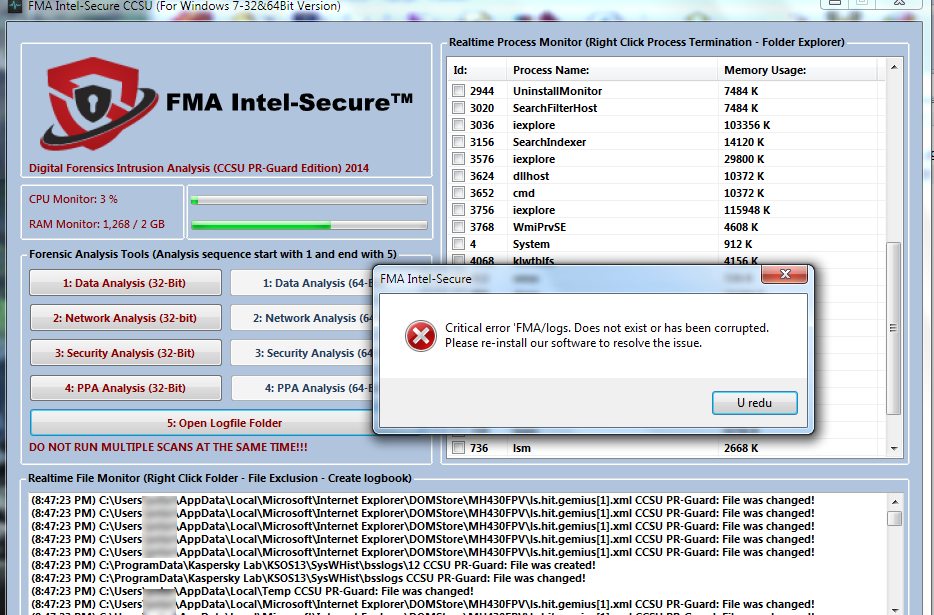This screenshot has height=615, width=934.
Task: Run 4: PPA Analysis 64-bit button
Action: (302, 388)
